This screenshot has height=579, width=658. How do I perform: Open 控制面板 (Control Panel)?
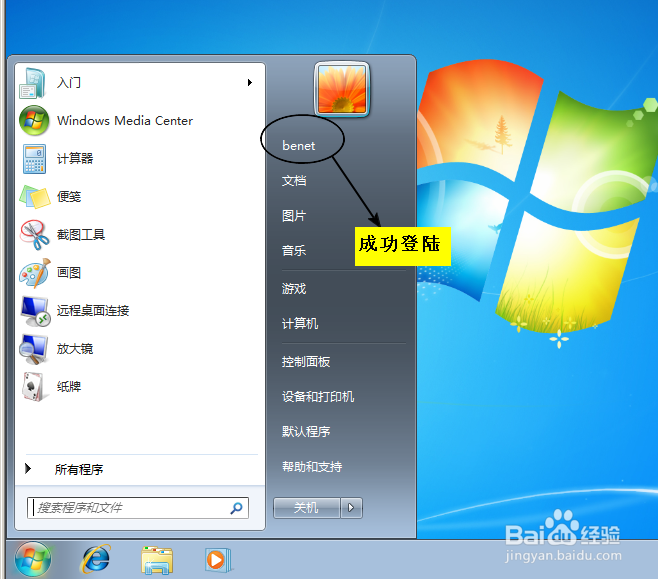point(306,362)
